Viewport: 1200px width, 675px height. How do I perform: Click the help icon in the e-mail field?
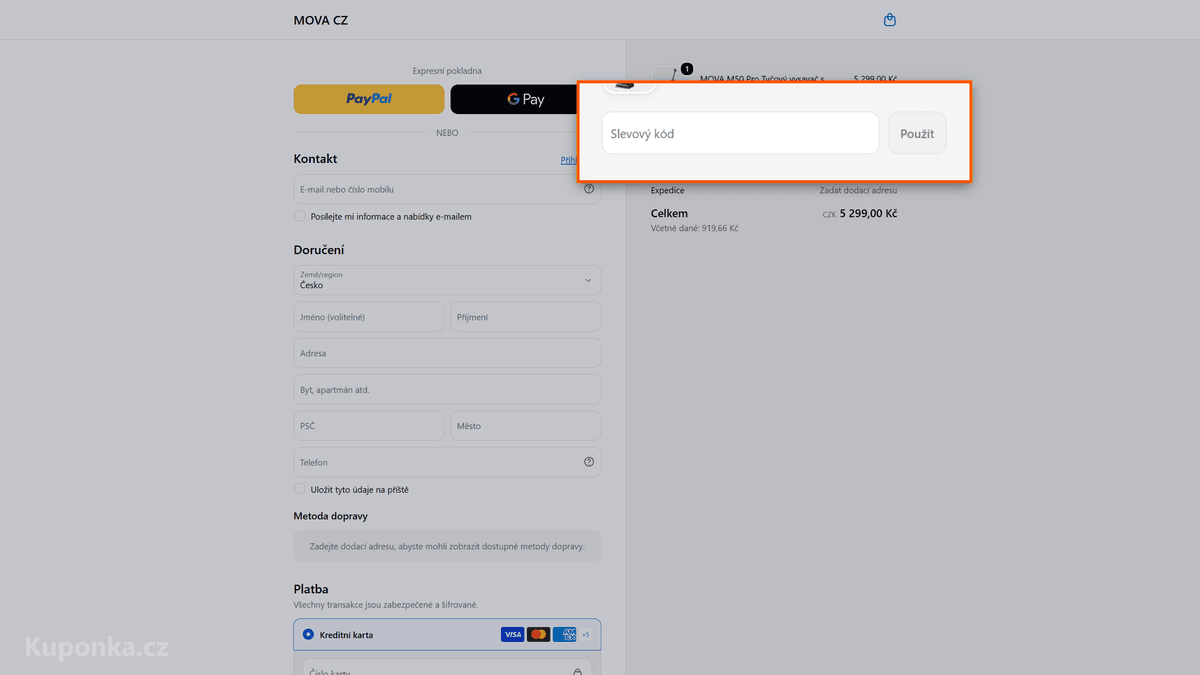(589, 189)
